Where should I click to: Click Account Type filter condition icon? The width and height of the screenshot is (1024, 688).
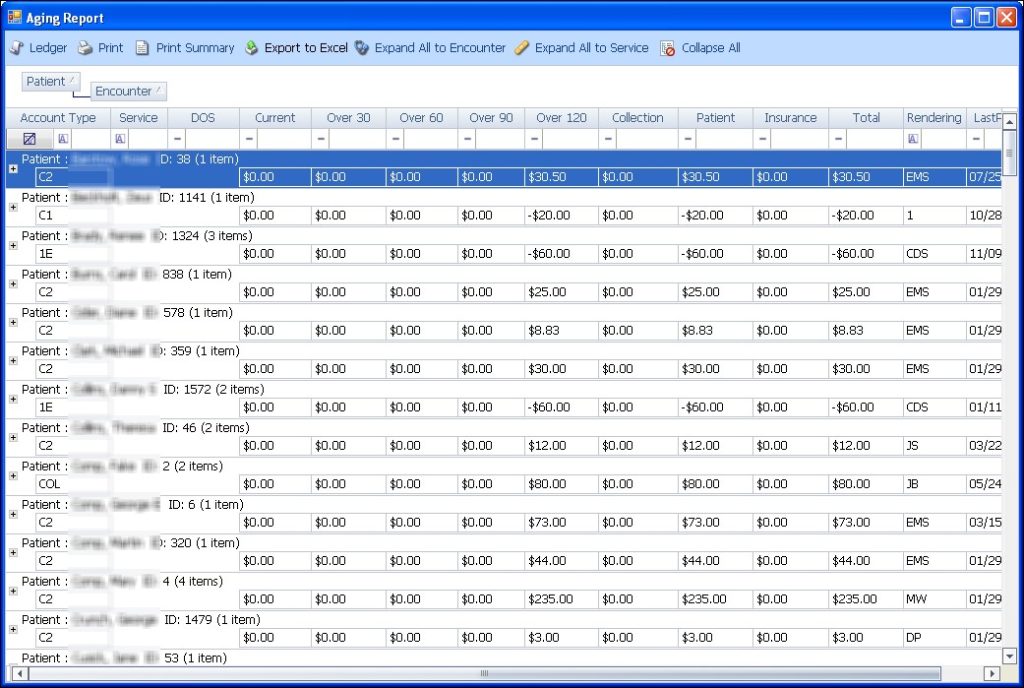pos(63,138)
